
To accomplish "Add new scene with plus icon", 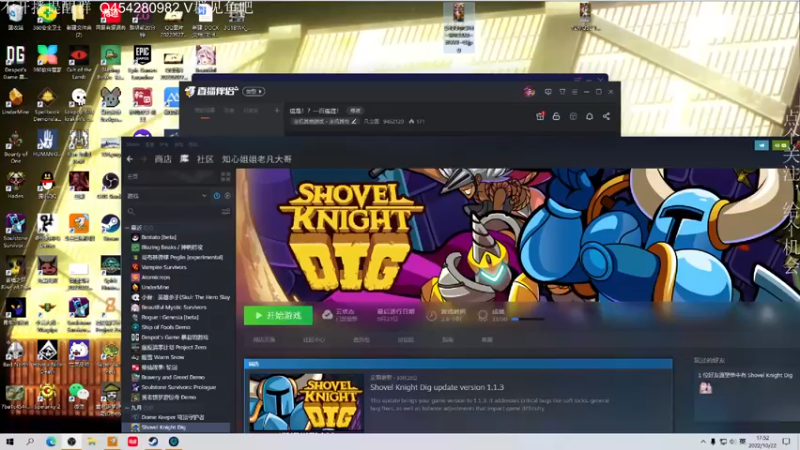I will (277, 110).
